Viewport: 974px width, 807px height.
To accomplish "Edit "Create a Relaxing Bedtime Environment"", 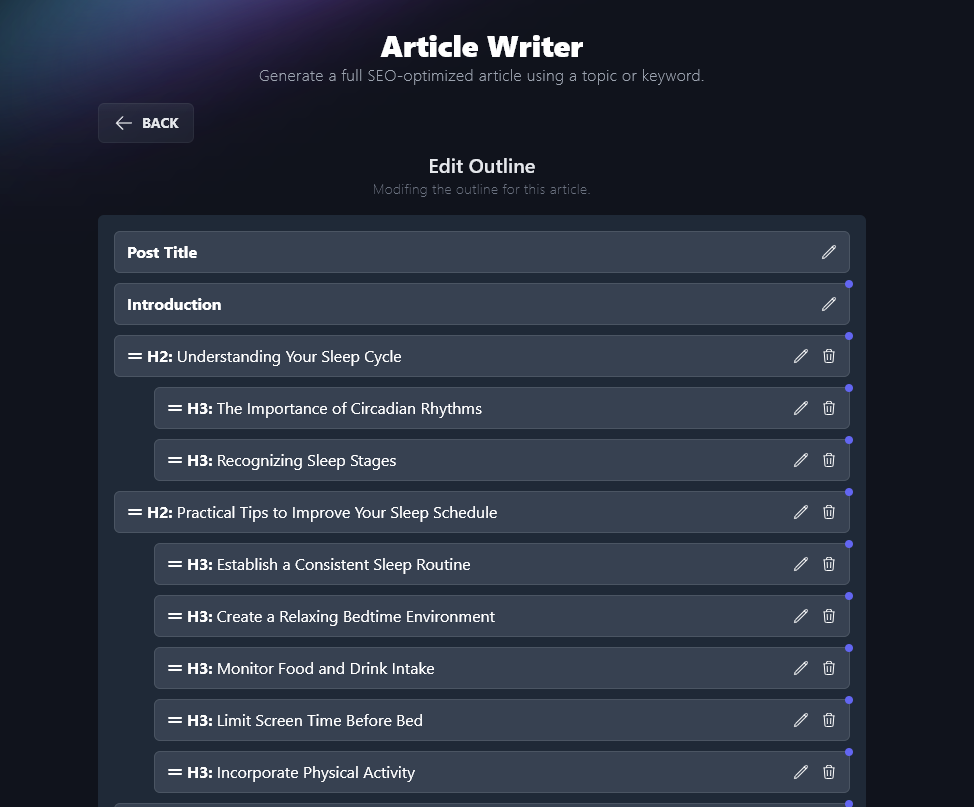I will point(801,616).
